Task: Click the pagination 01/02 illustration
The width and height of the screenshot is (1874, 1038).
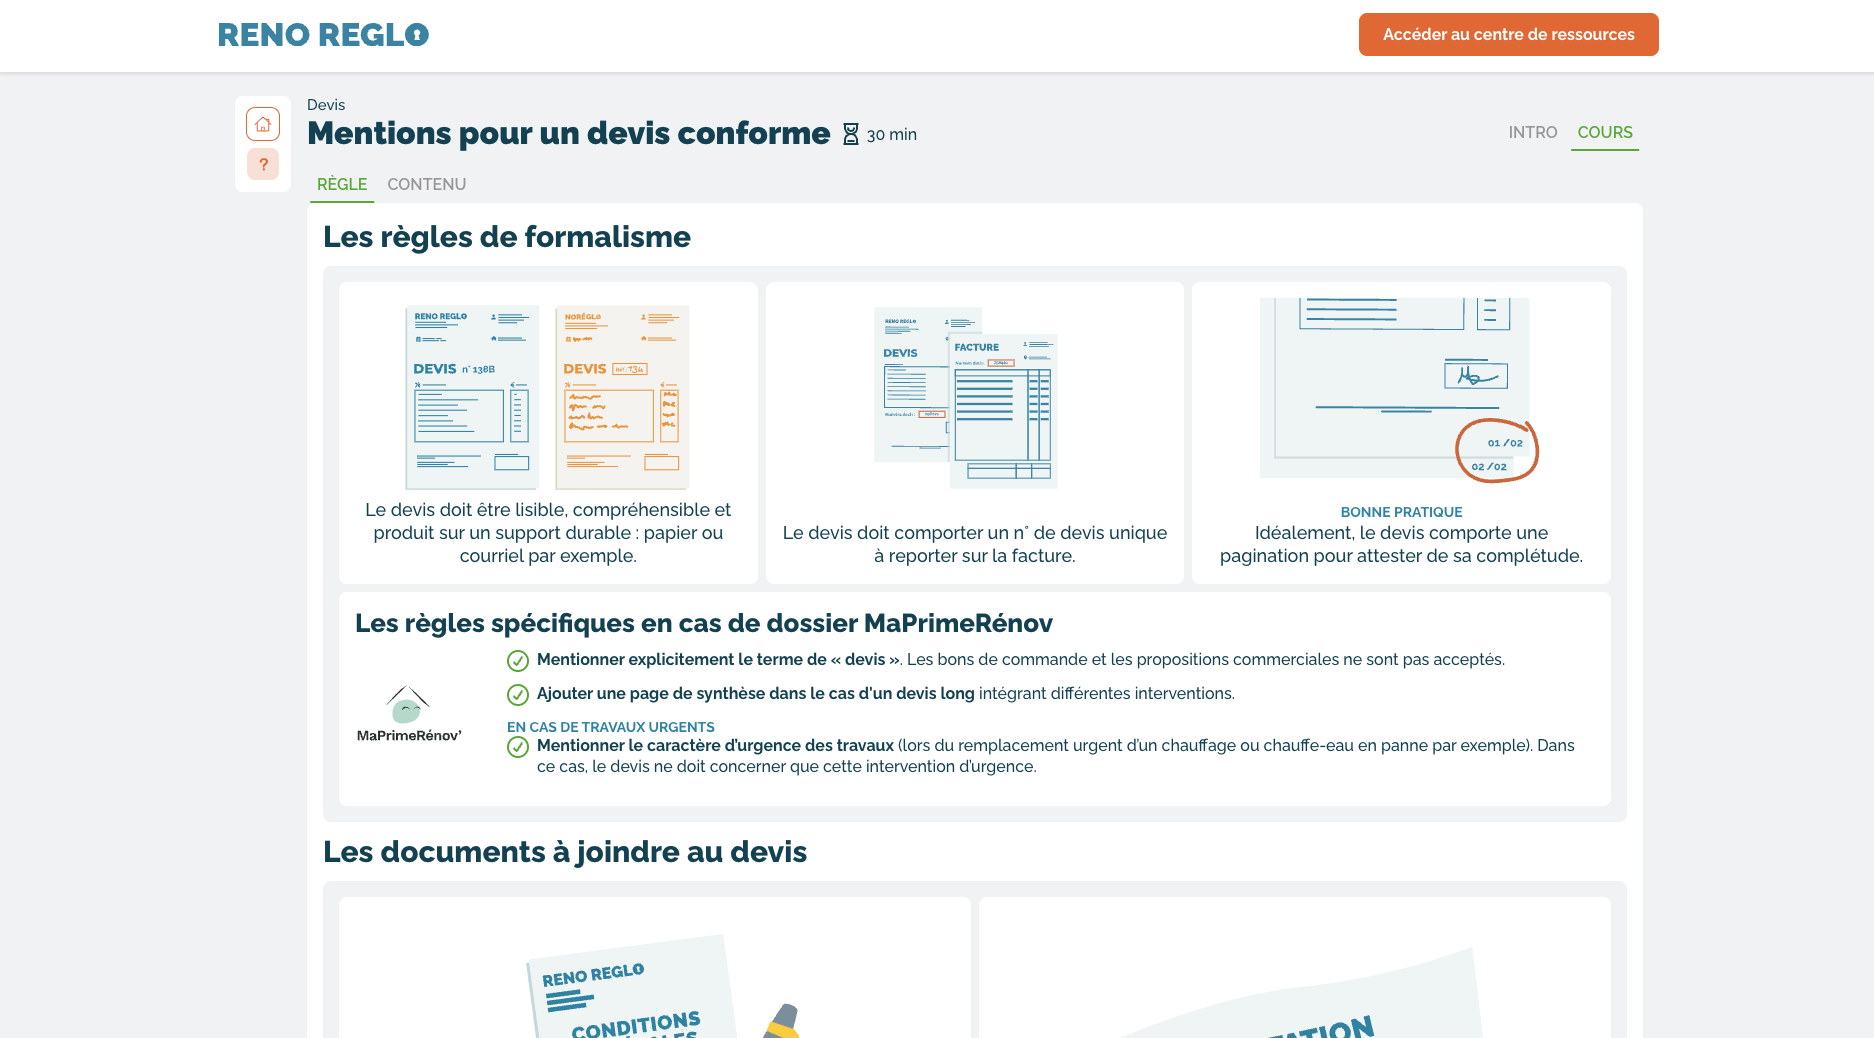Action: 1397,390
